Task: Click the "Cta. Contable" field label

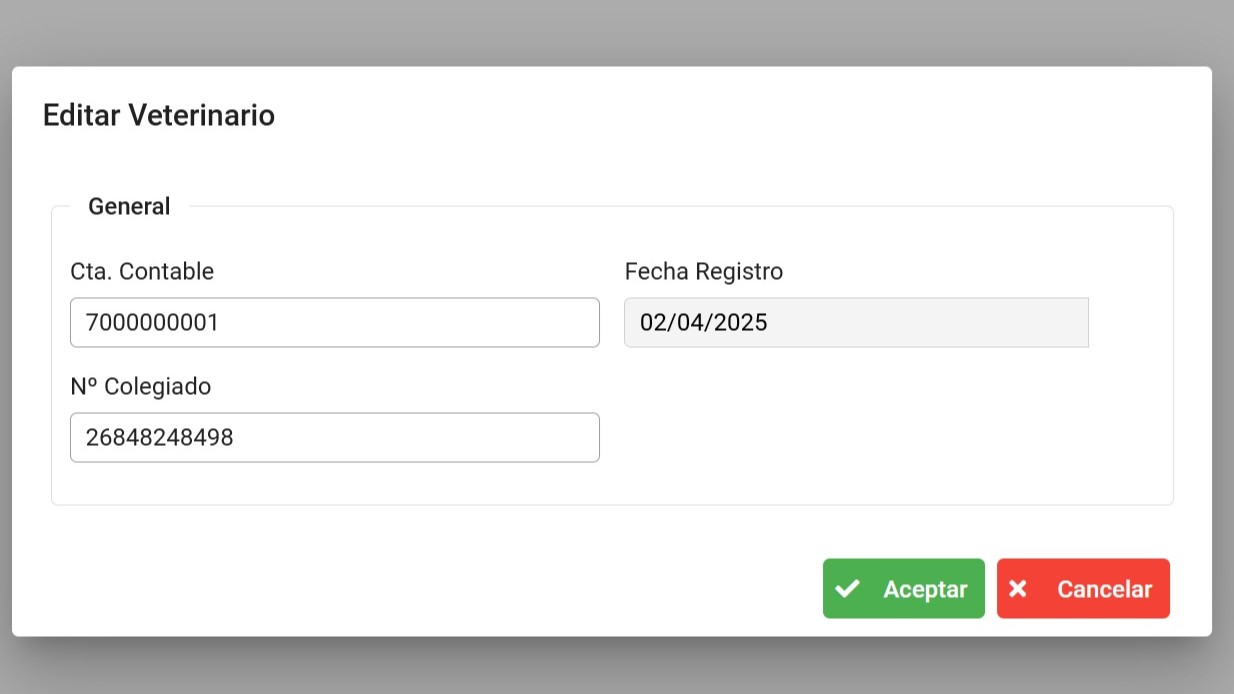Action: click(142, 271)
